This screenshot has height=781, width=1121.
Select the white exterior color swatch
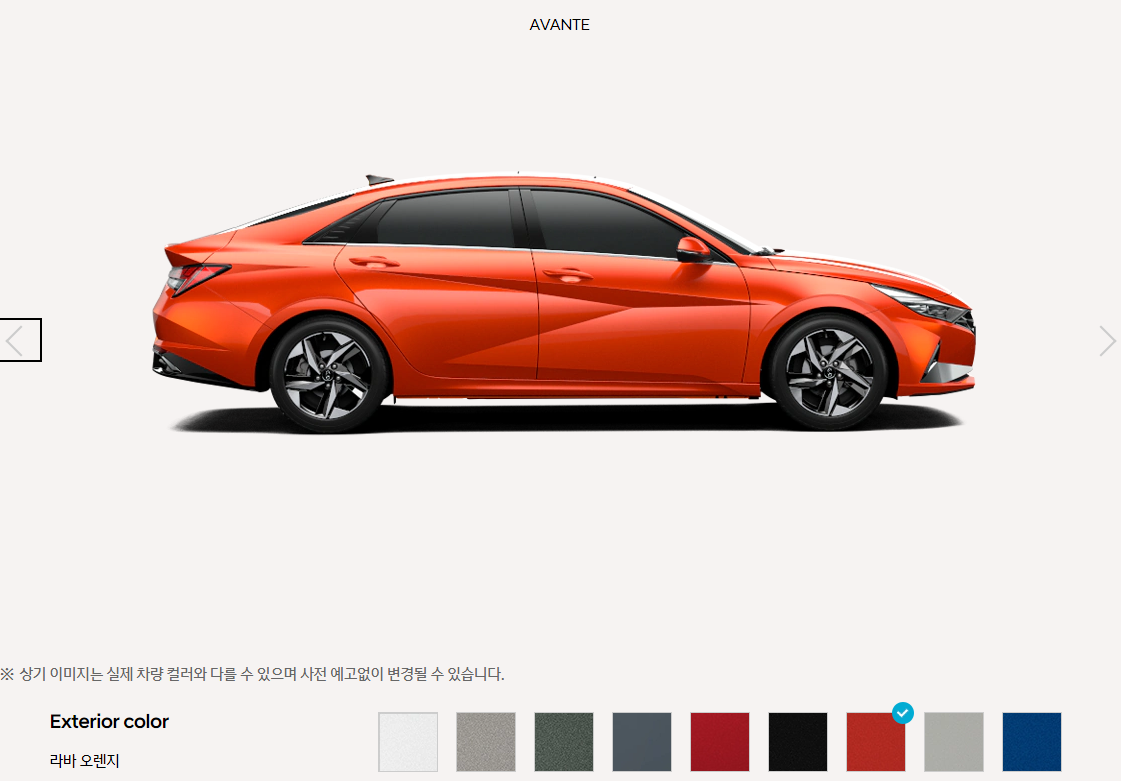tap(408, 742)
